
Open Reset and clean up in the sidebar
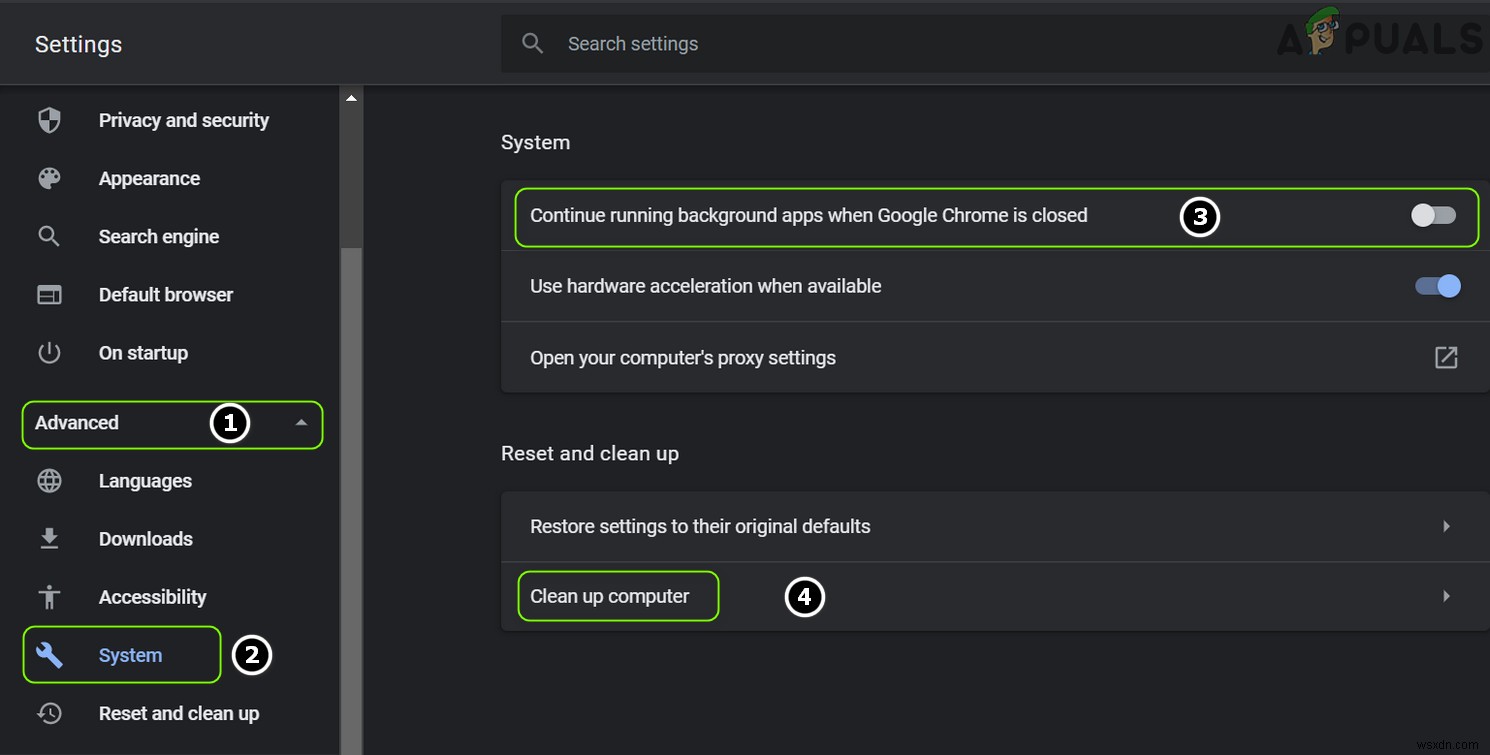(x=179, y=713)
